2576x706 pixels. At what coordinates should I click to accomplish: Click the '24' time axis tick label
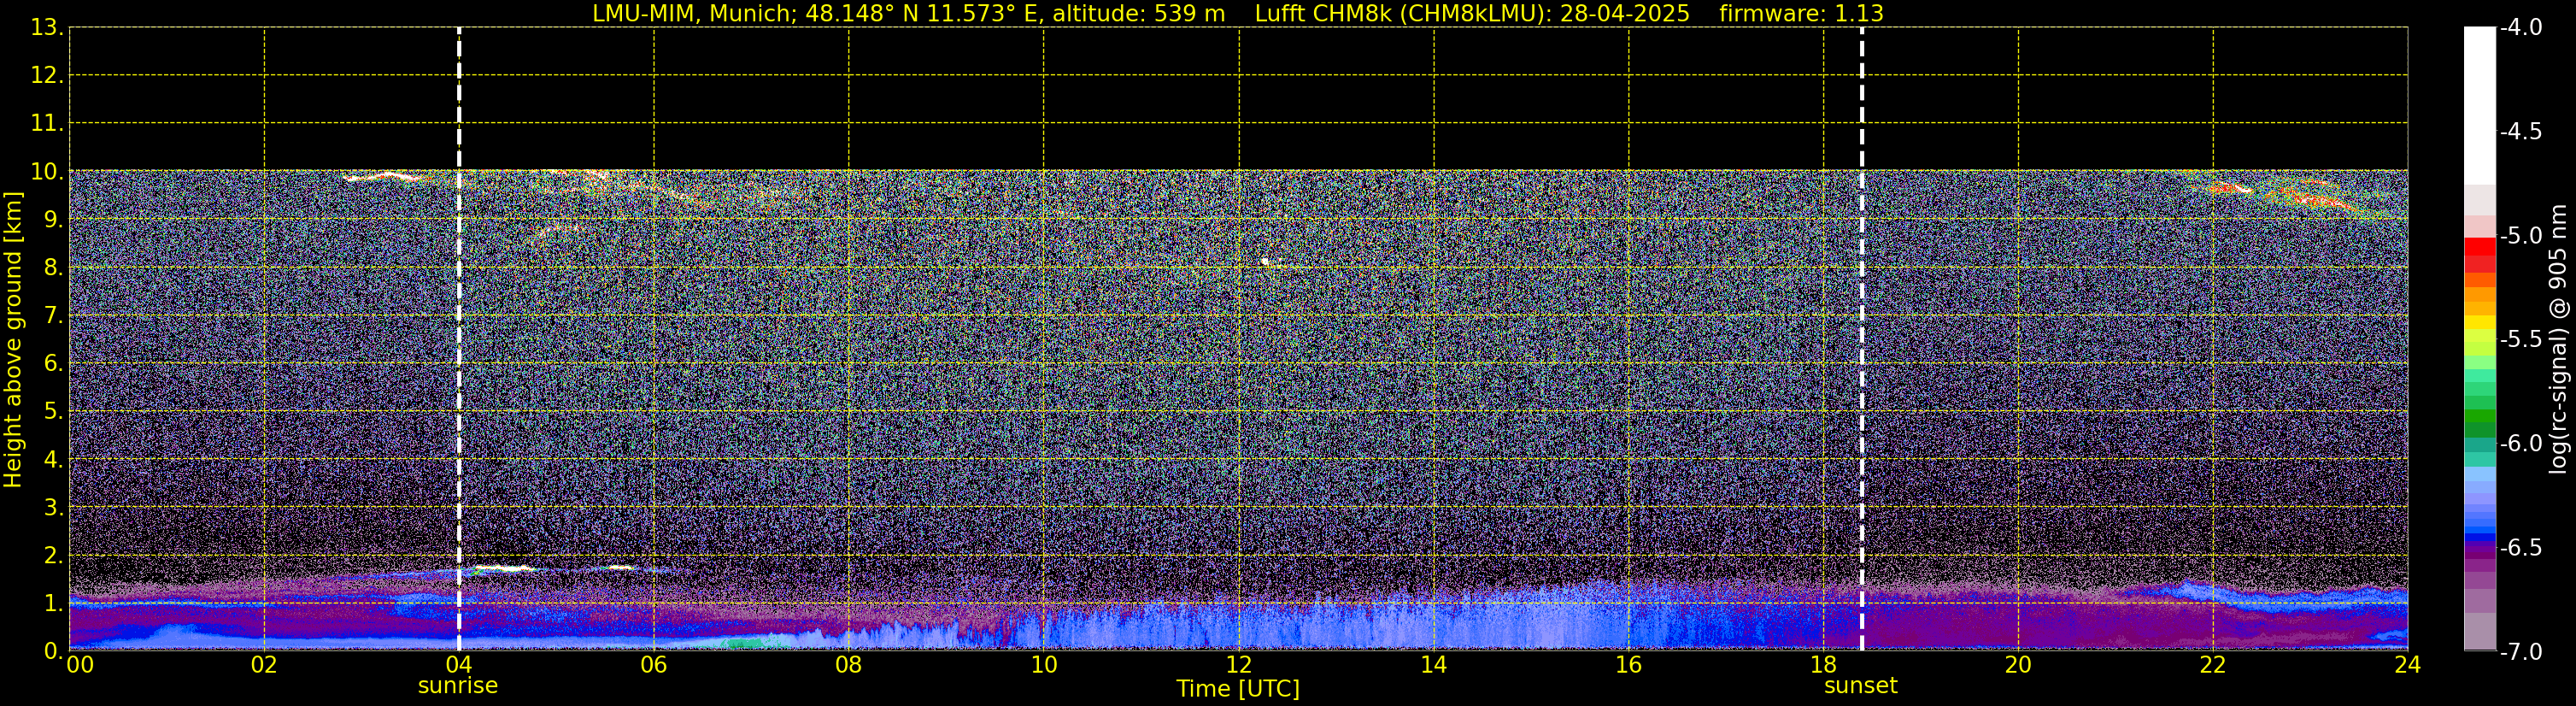click(2408, 665)
